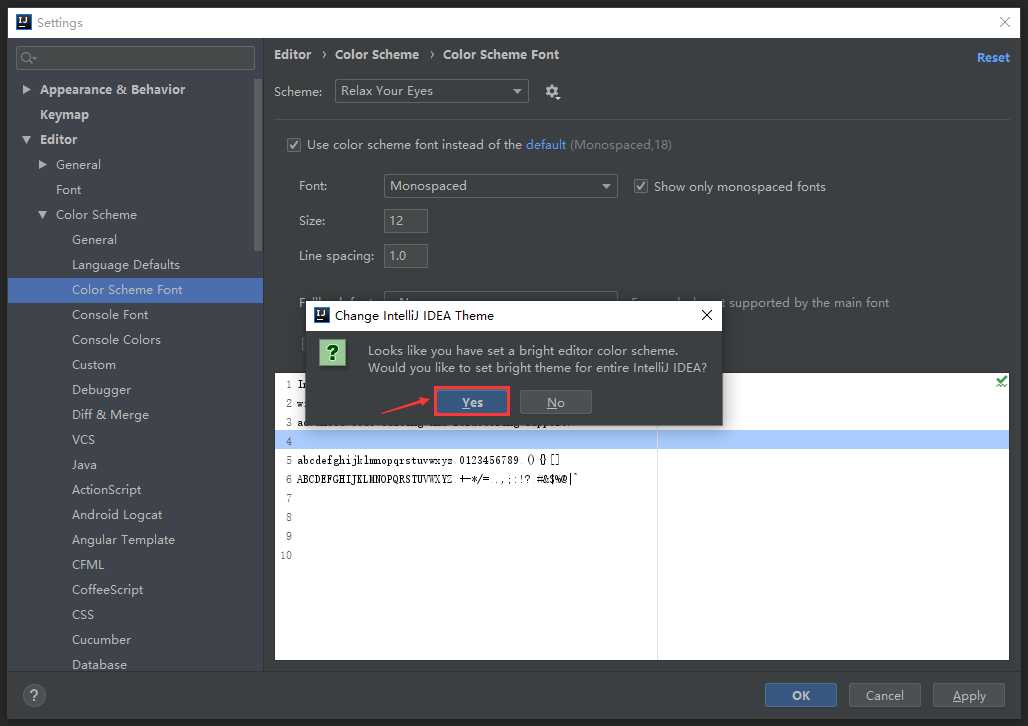
Task: Click the help question mark button
Action: pos(34,695)
